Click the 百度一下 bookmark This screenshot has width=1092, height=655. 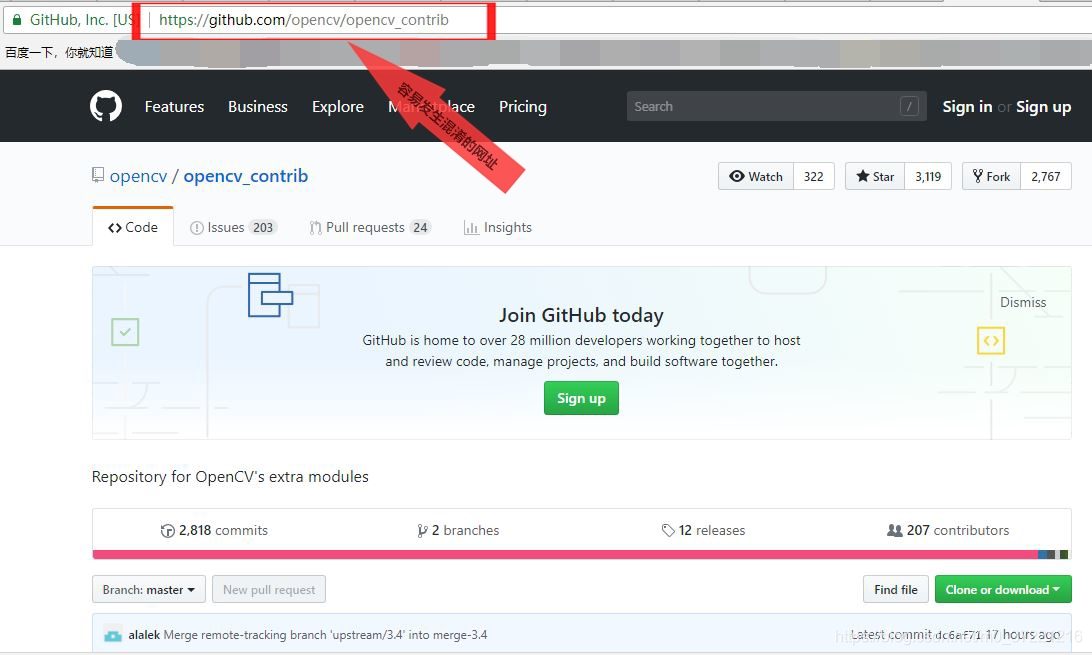59,52
